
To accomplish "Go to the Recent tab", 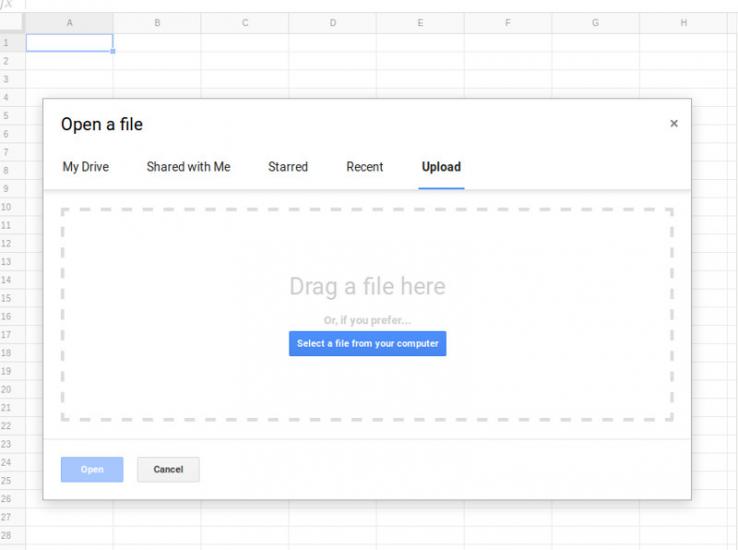I will 364,167.
